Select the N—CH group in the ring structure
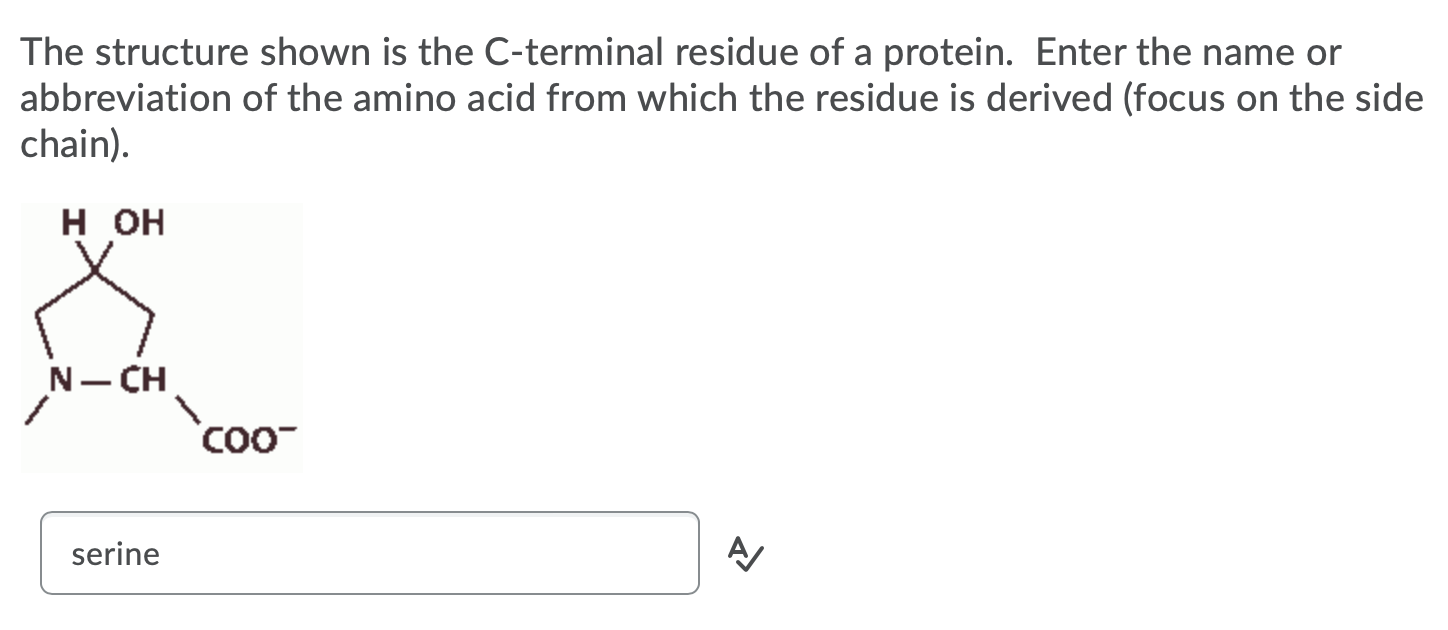Viewport: 1448px width, 630px height. (105, 381)
